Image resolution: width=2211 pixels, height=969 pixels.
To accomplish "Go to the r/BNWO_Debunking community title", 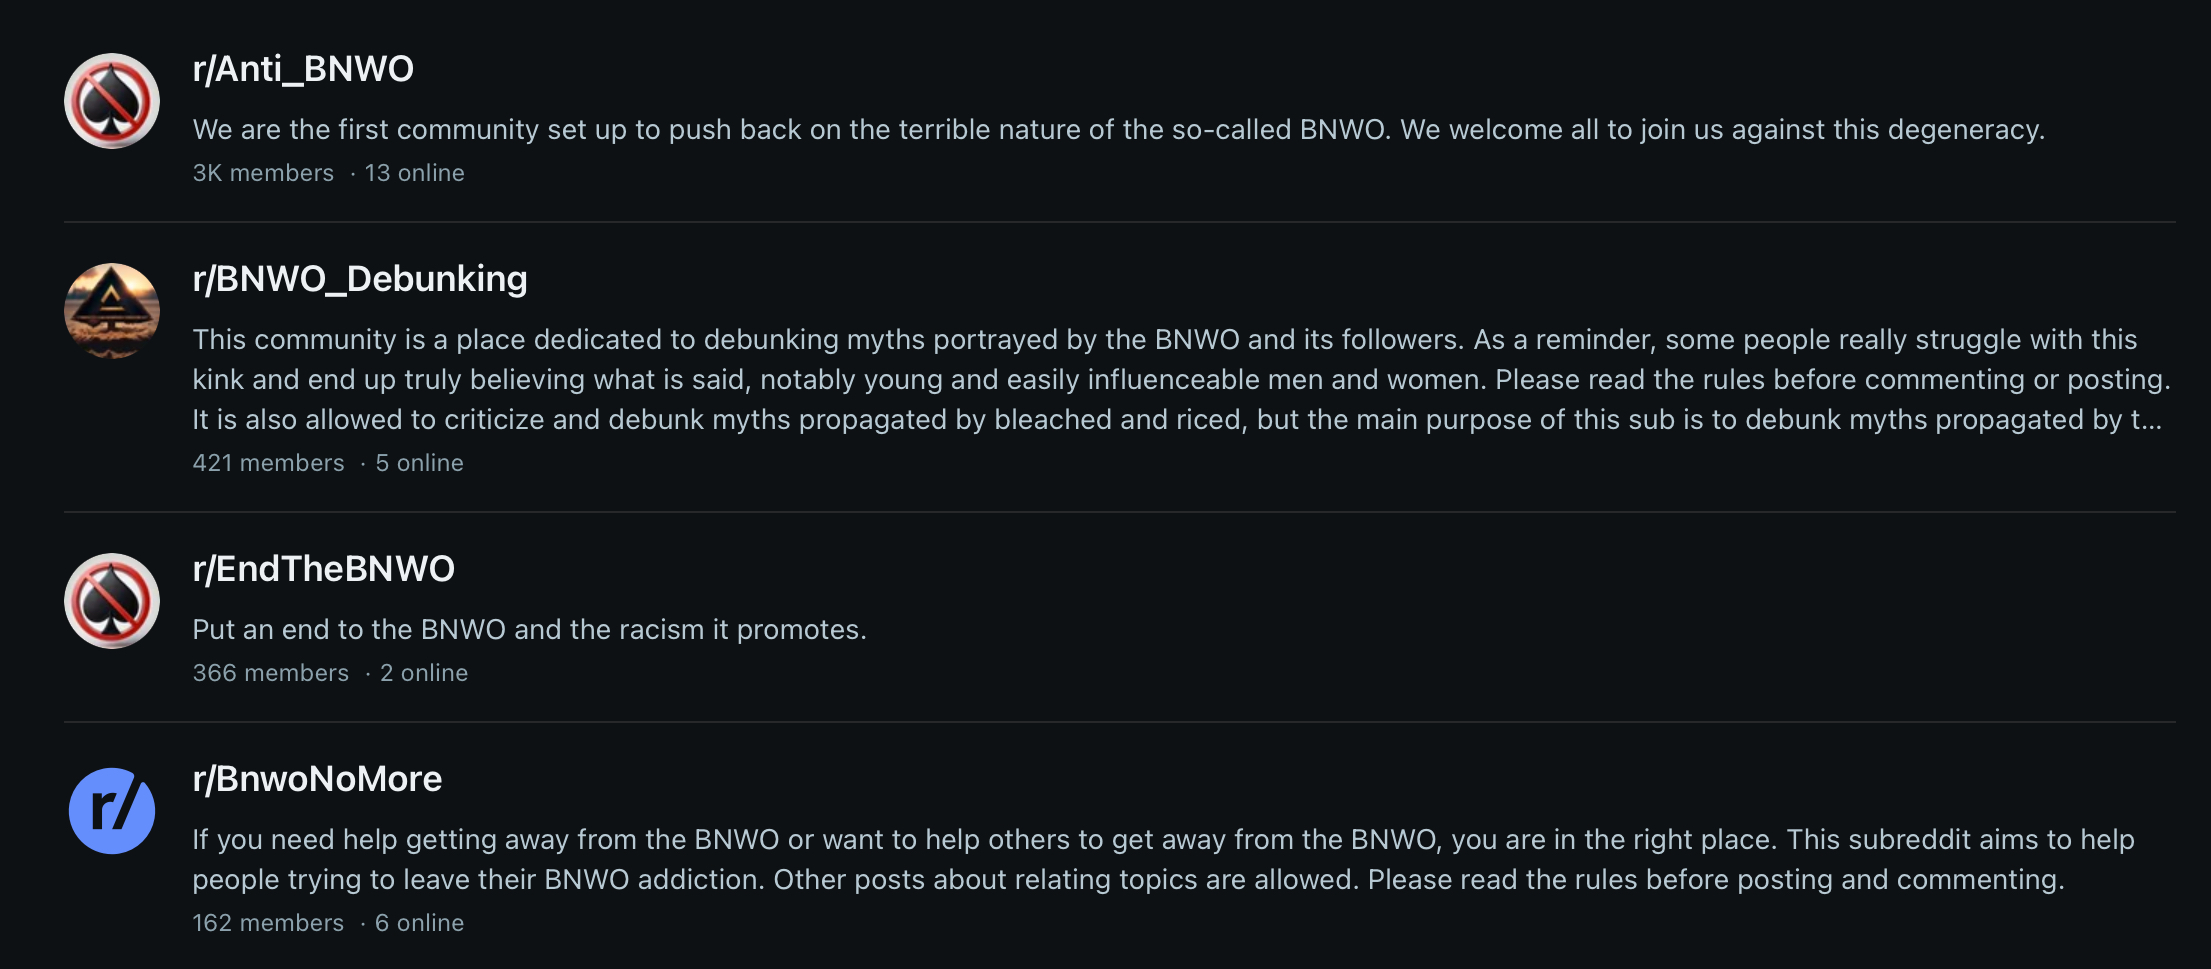I will [x=360, y=279].
